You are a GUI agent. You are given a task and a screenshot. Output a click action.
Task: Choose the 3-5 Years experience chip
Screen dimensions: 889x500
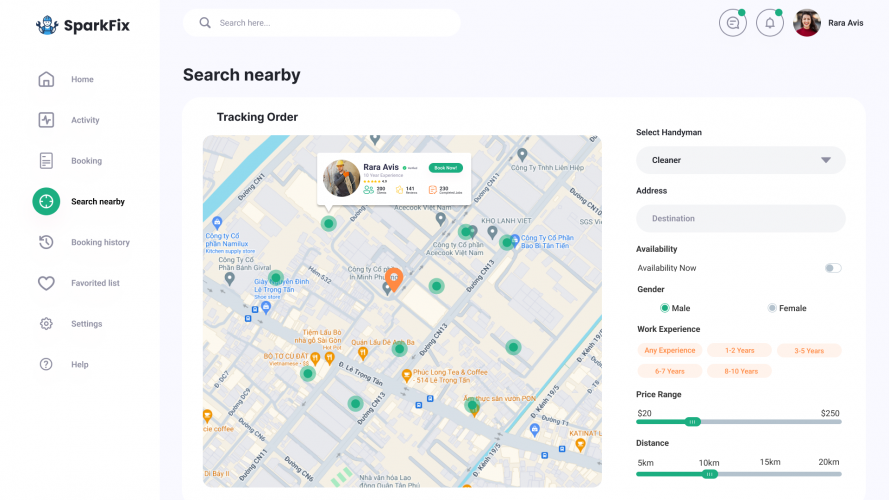point(809,350)
